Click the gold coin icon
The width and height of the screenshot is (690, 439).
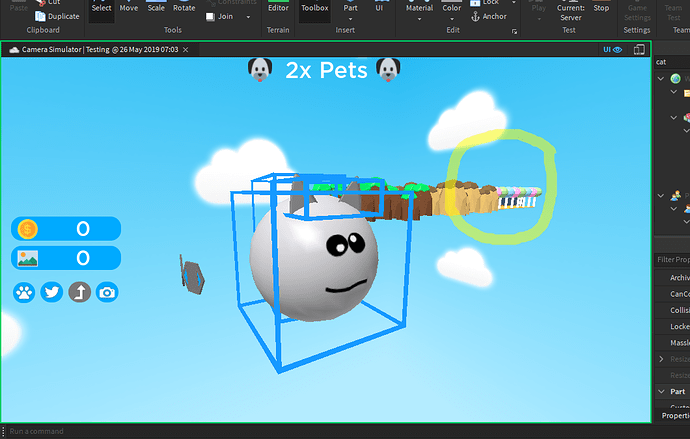click(x=27, y=229)
